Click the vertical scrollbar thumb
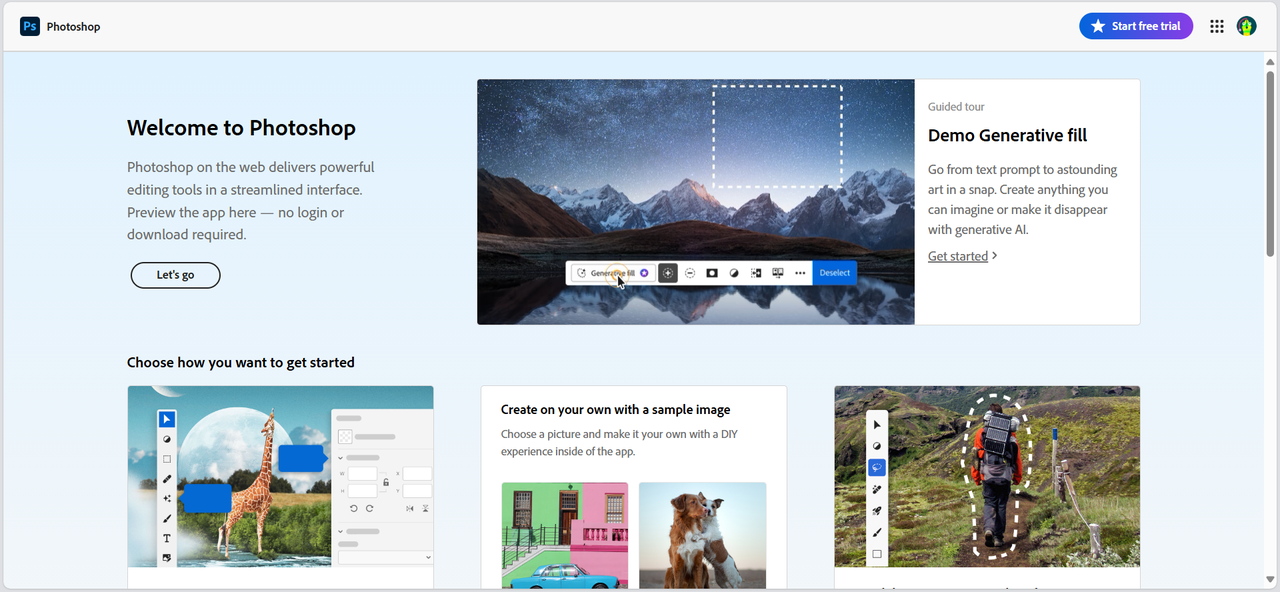This screenshot has height=592, width=1280. pos(1271,163)
